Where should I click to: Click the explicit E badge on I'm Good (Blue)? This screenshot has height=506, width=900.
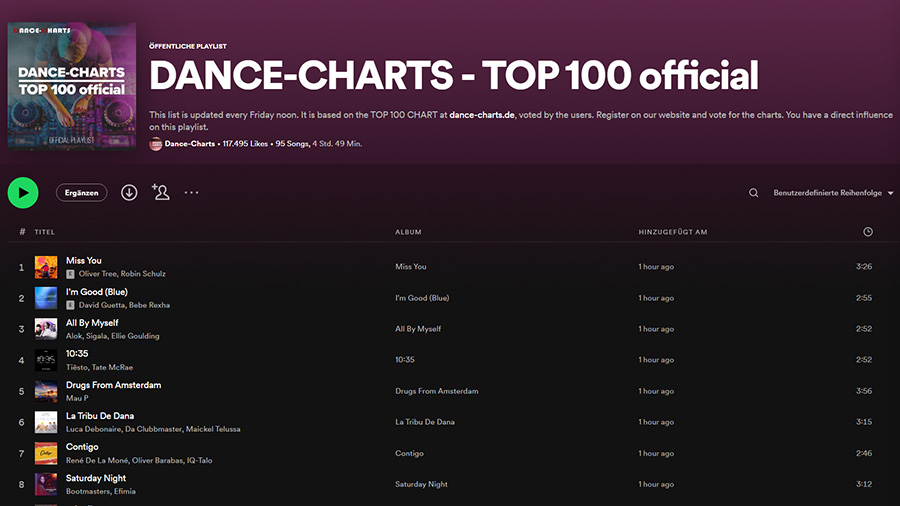click(70, 305)
